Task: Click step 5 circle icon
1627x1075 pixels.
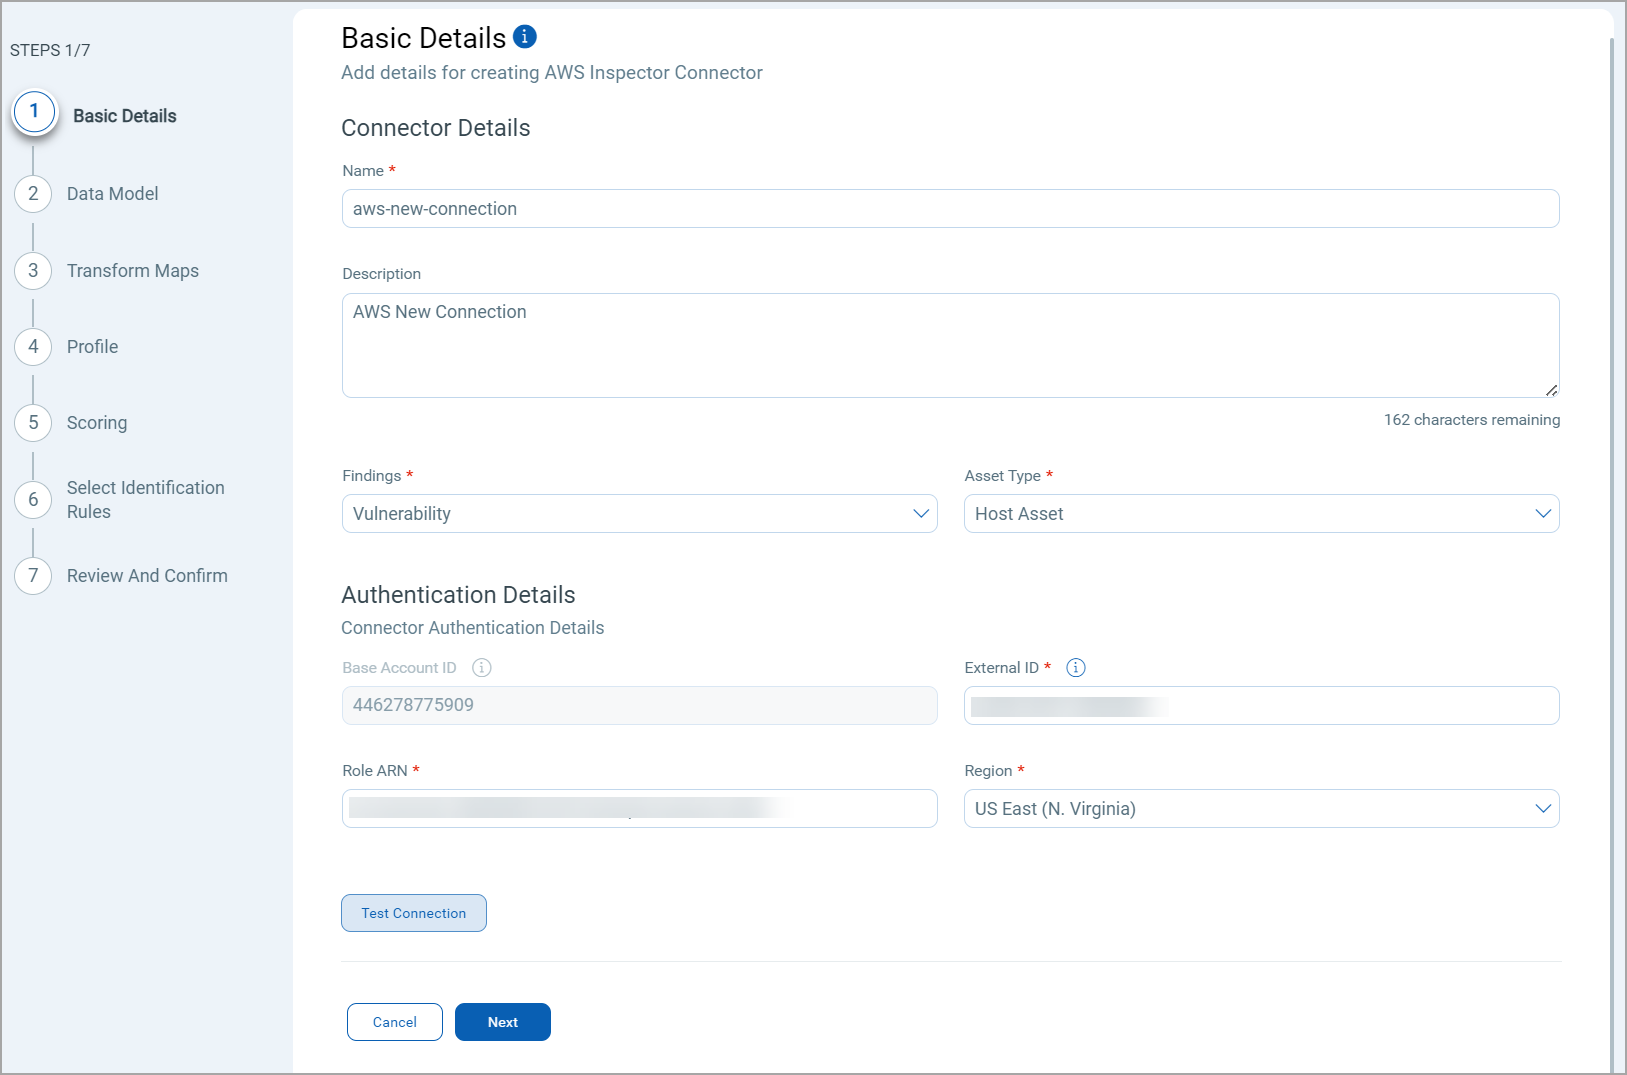Action: 33,423
